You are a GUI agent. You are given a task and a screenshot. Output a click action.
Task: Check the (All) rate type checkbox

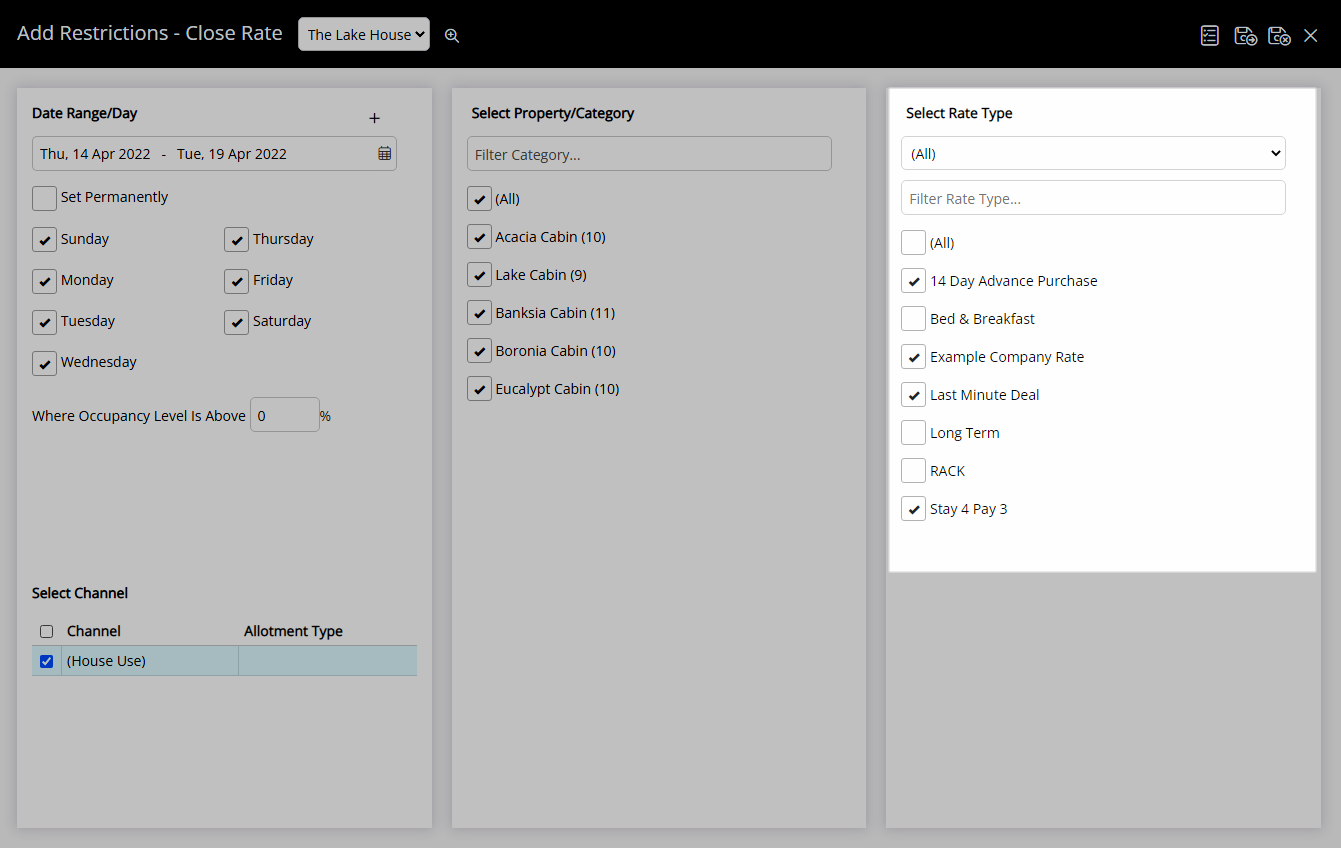(x=913, y=243)
